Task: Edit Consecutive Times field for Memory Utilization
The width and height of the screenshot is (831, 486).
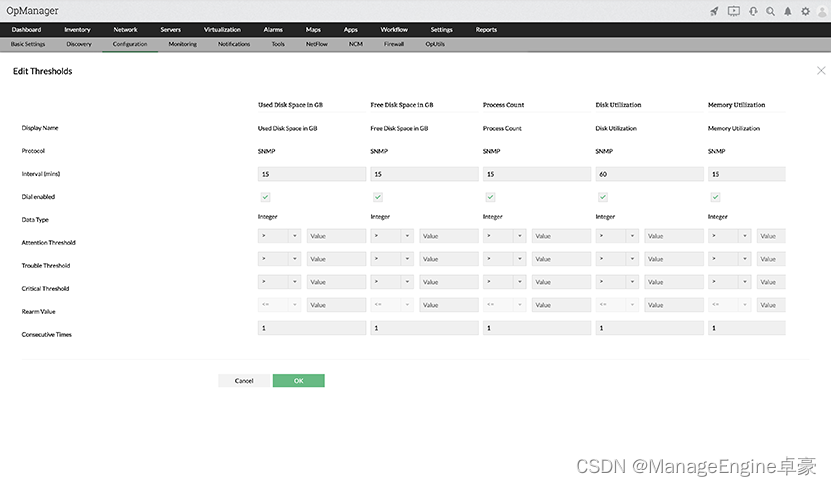Action: [x=746, y=328]
